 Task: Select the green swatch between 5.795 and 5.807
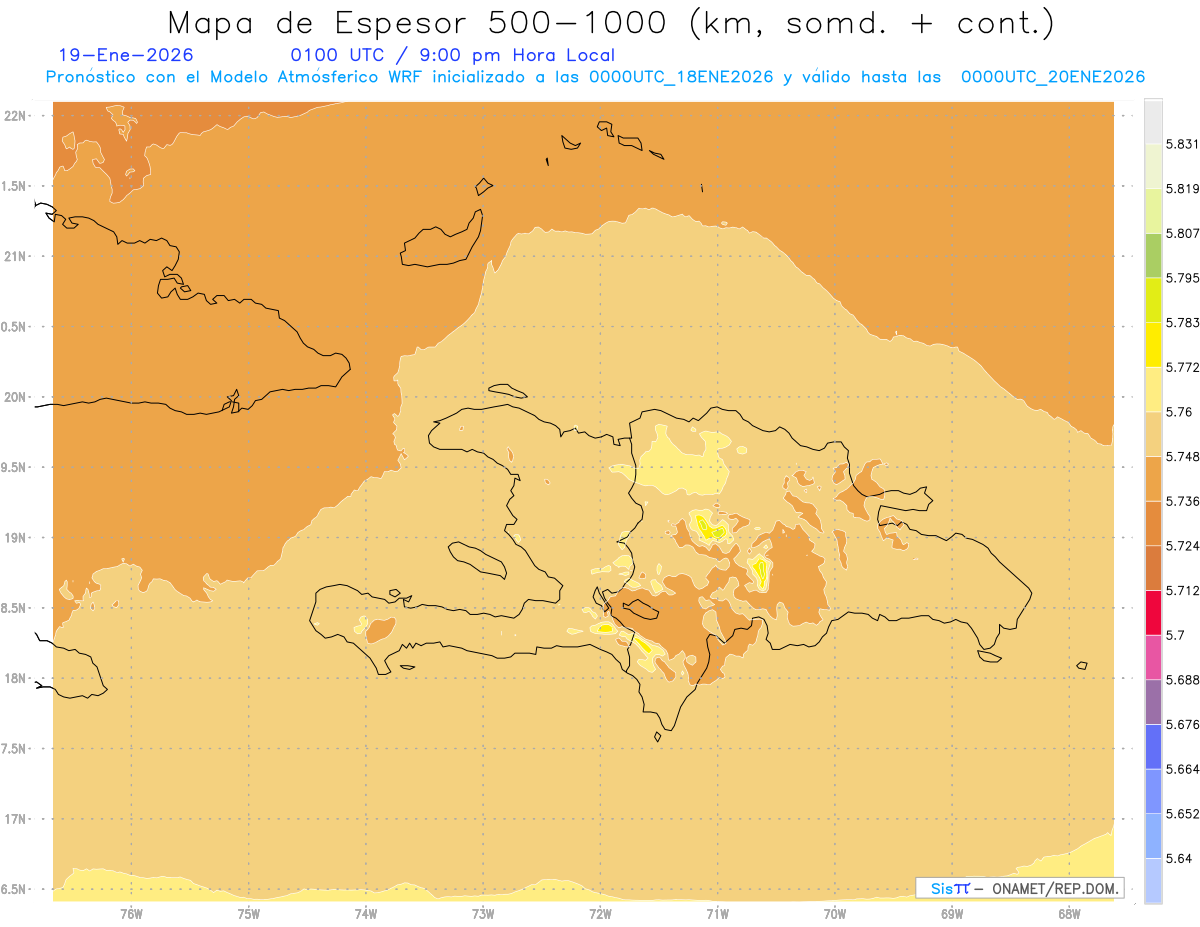coord(1153,255)
